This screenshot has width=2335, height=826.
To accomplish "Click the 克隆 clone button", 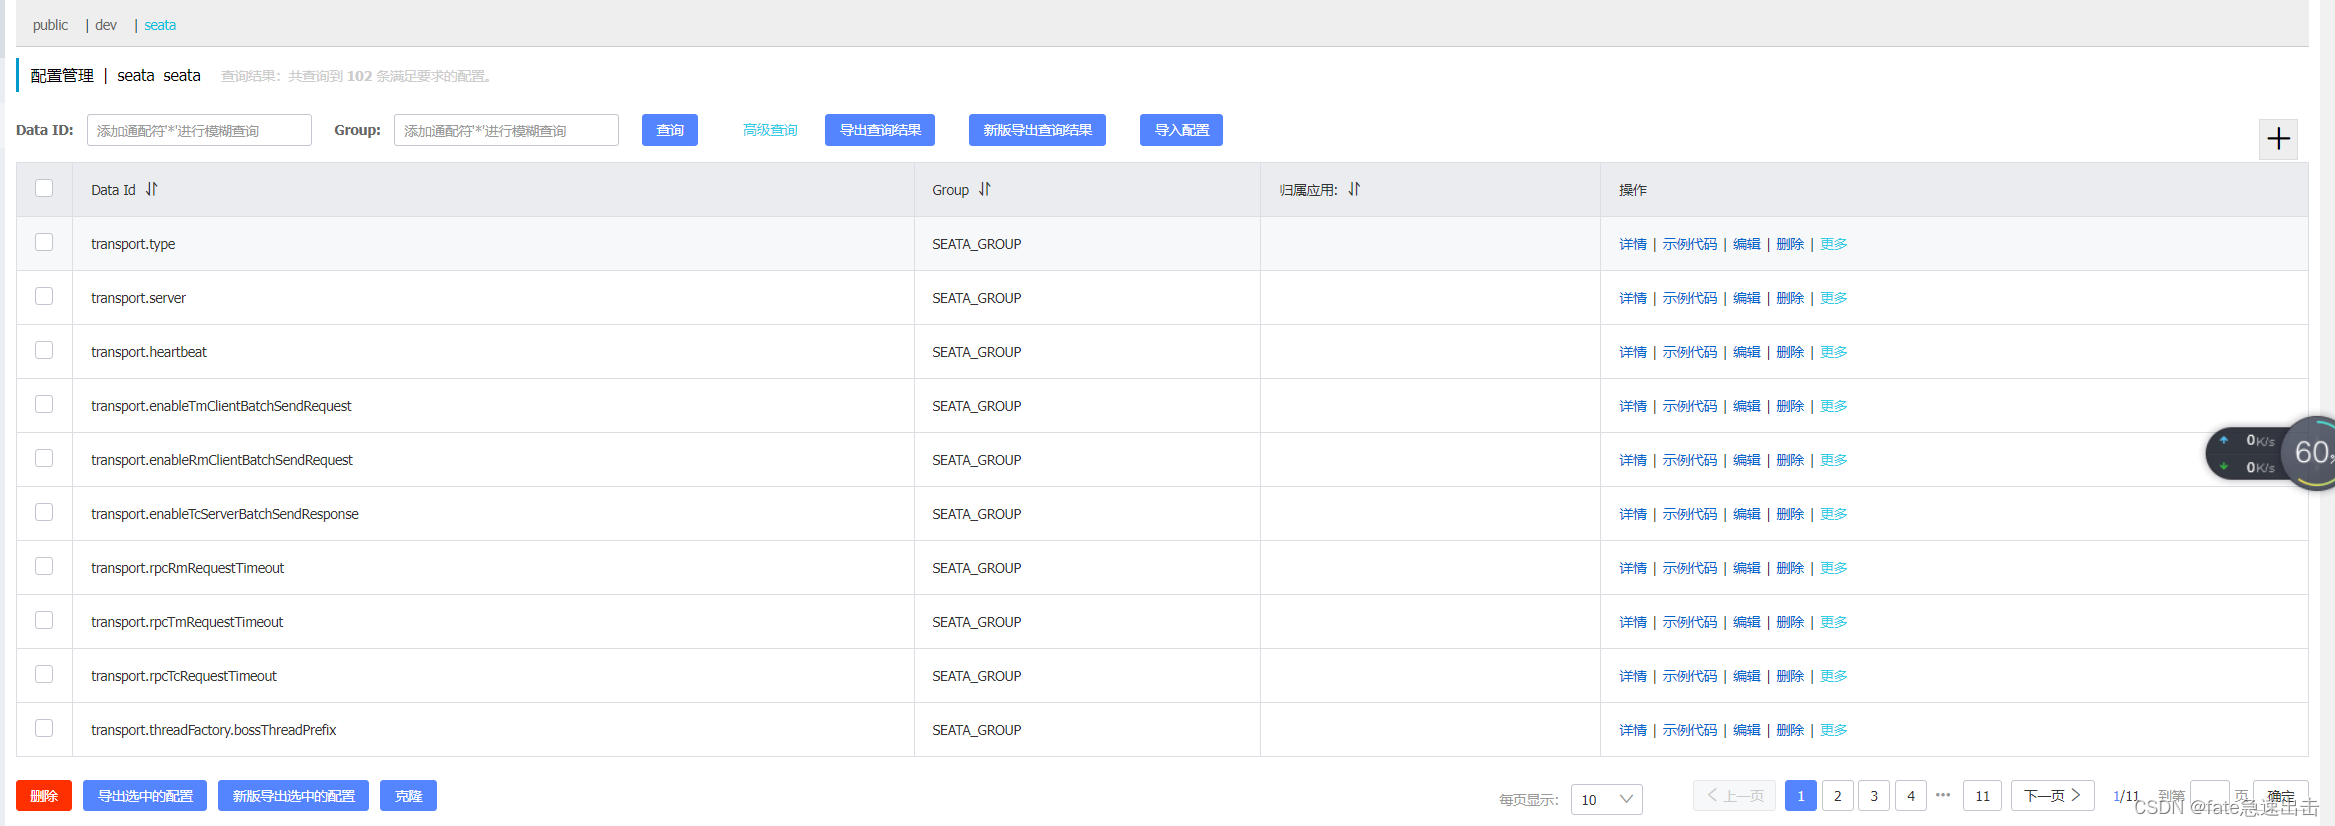I will 408,796.
